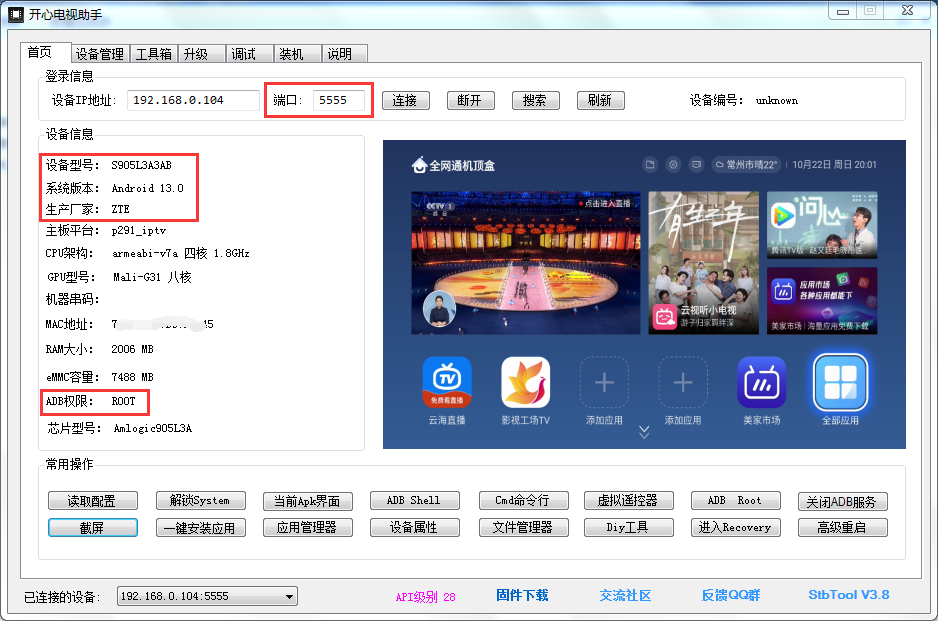This screenshot has width=938, height=621.
Task: Open 设备属性
Action: (415, 528)
